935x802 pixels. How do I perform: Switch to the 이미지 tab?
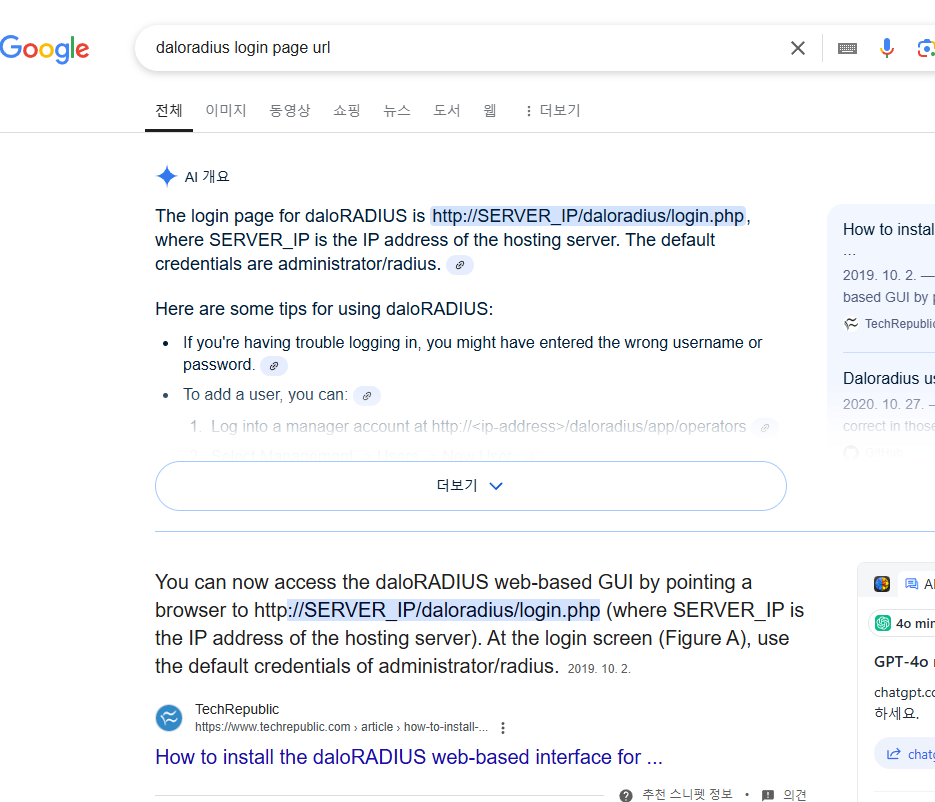[x=226, y=110]
